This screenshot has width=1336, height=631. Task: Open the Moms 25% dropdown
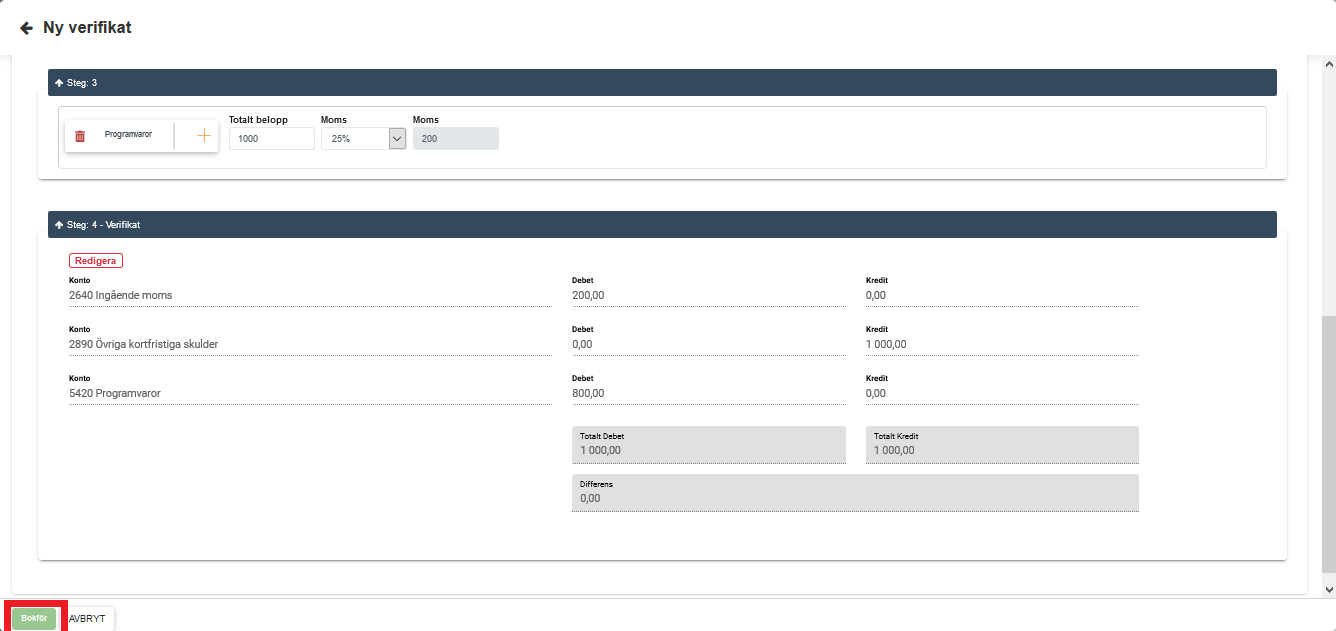tap(363, 139)
